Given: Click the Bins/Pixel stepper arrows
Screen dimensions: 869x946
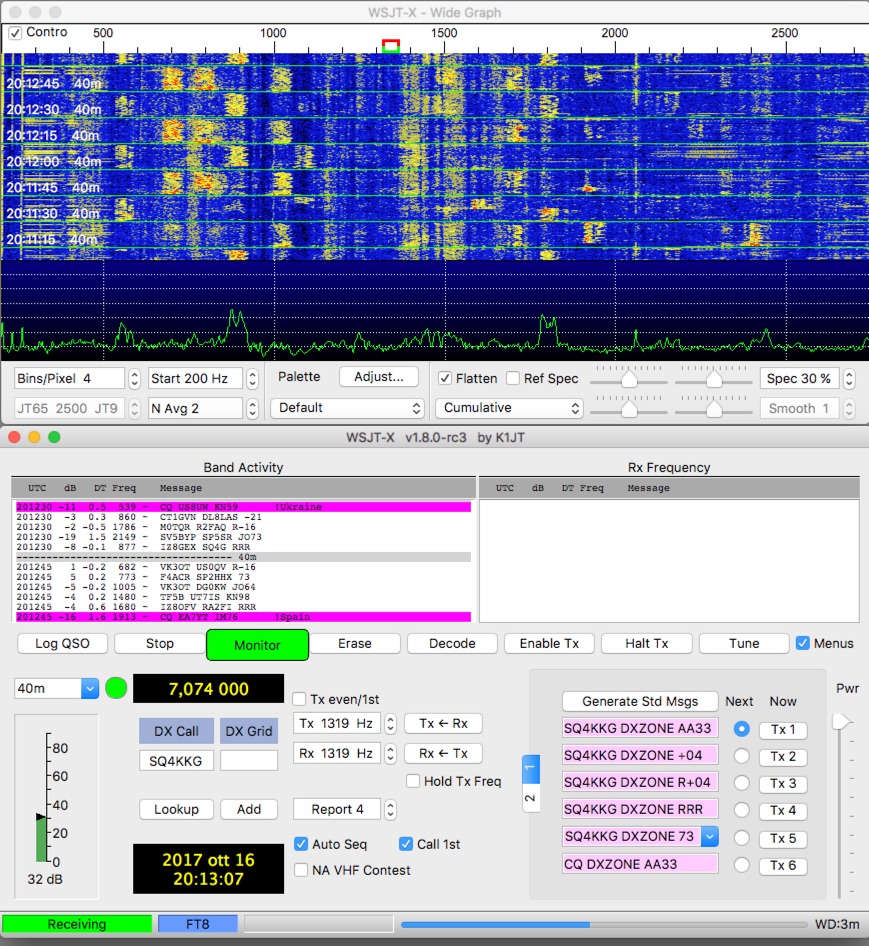Looking at the screenshot, I should 133,379.
